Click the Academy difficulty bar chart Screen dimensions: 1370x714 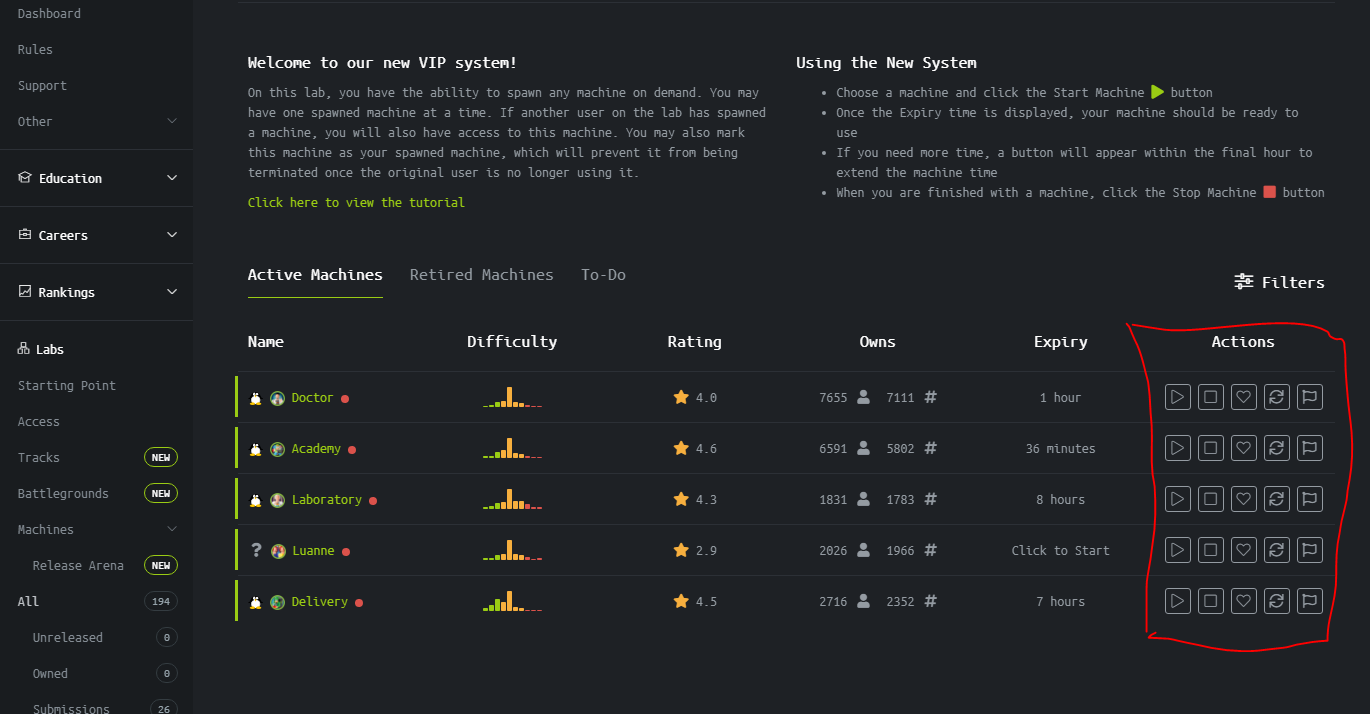(x=512, y=449)
